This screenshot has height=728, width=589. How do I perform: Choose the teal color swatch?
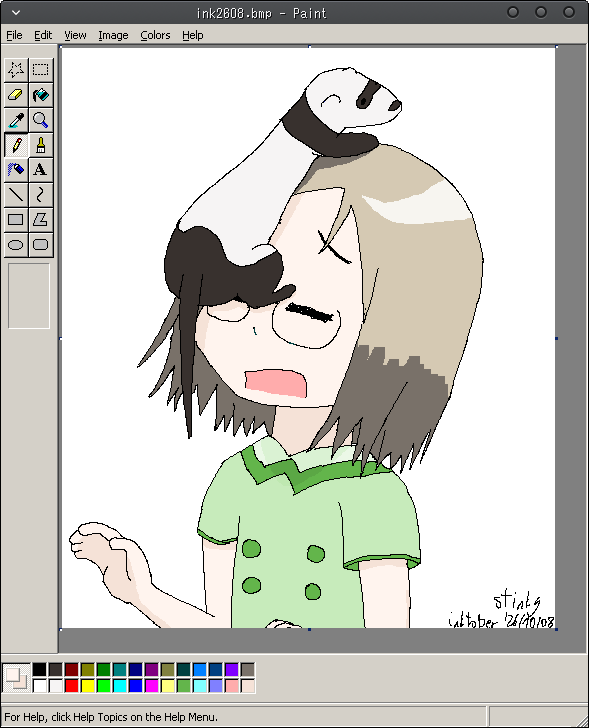(120, 670)
